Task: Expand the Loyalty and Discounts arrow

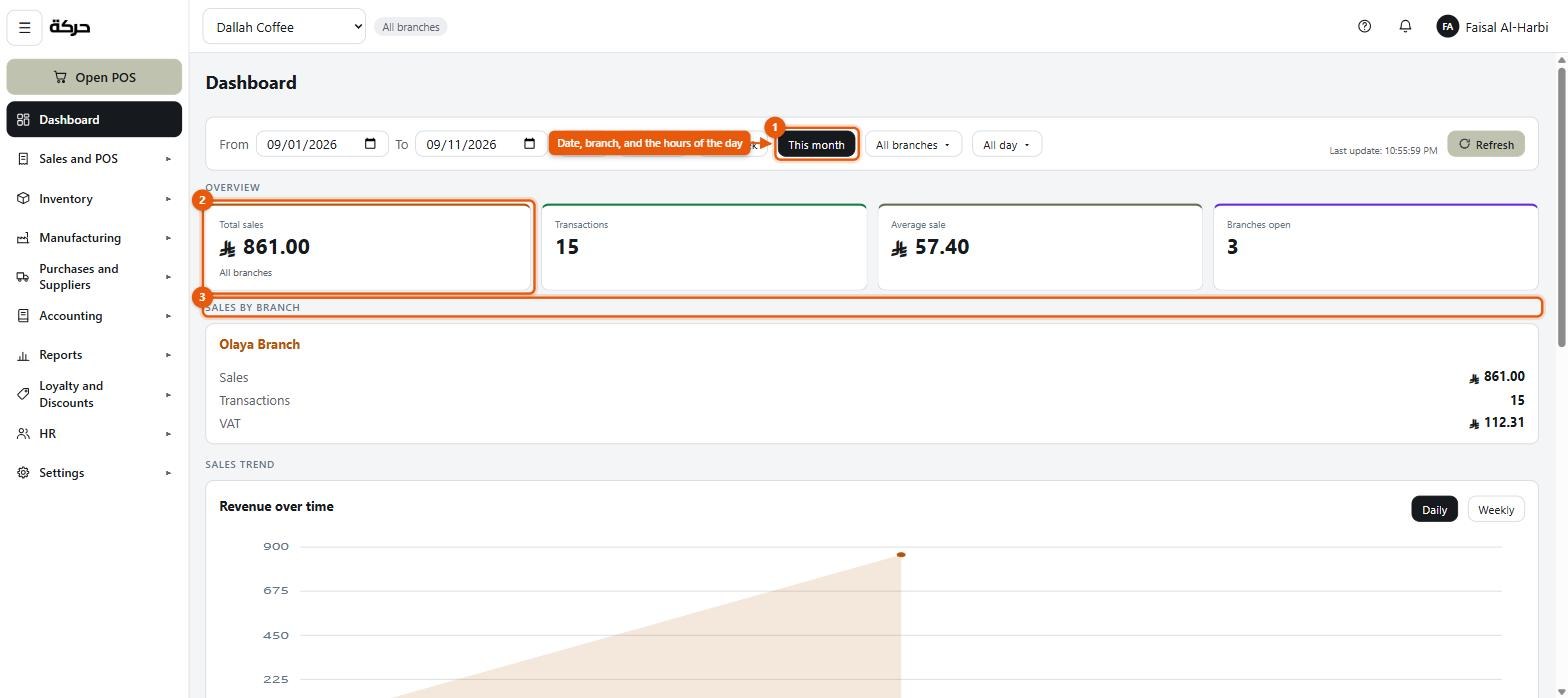Action: point(168,394)
